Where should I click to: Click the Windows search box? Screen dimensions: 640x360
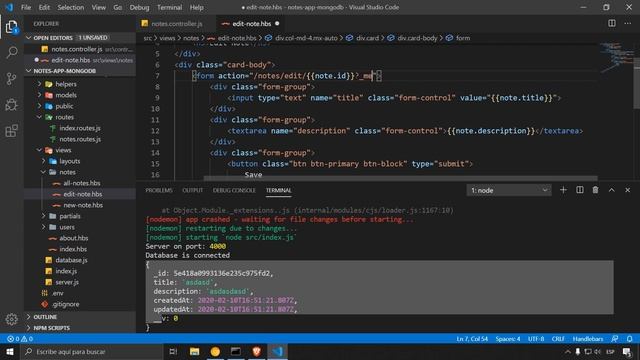pos(92,351)
